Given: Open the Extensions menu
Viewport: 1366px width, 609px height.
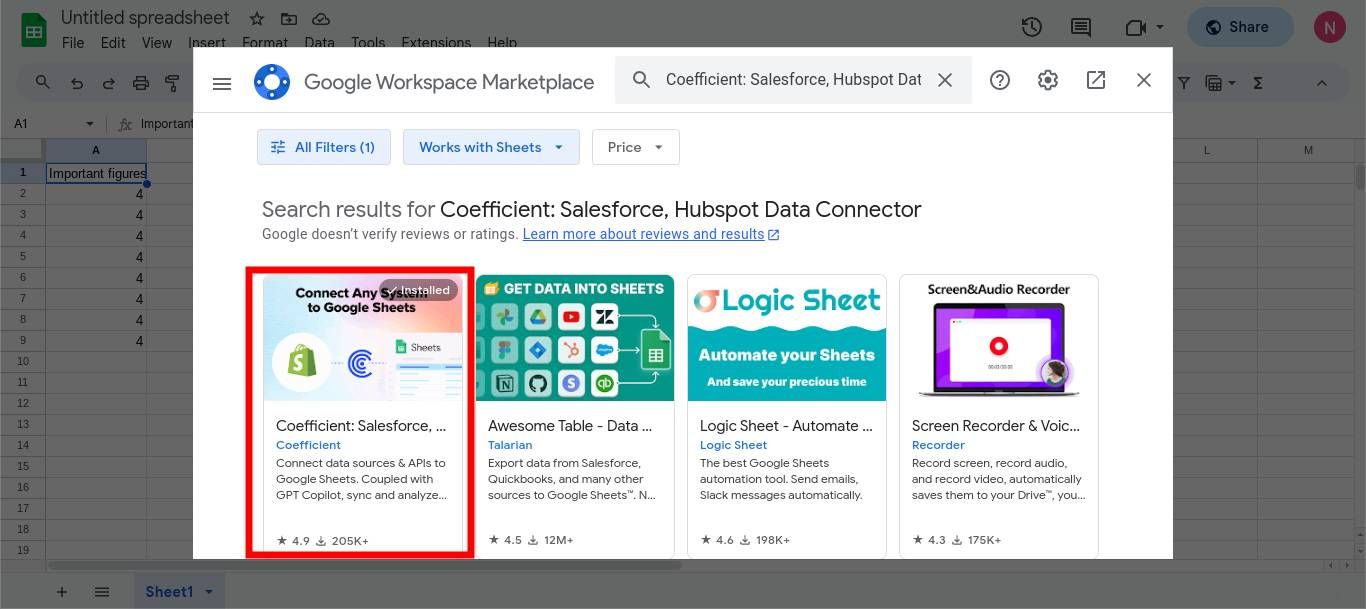Looking at the screenshot, I should [x=435, y=43].
